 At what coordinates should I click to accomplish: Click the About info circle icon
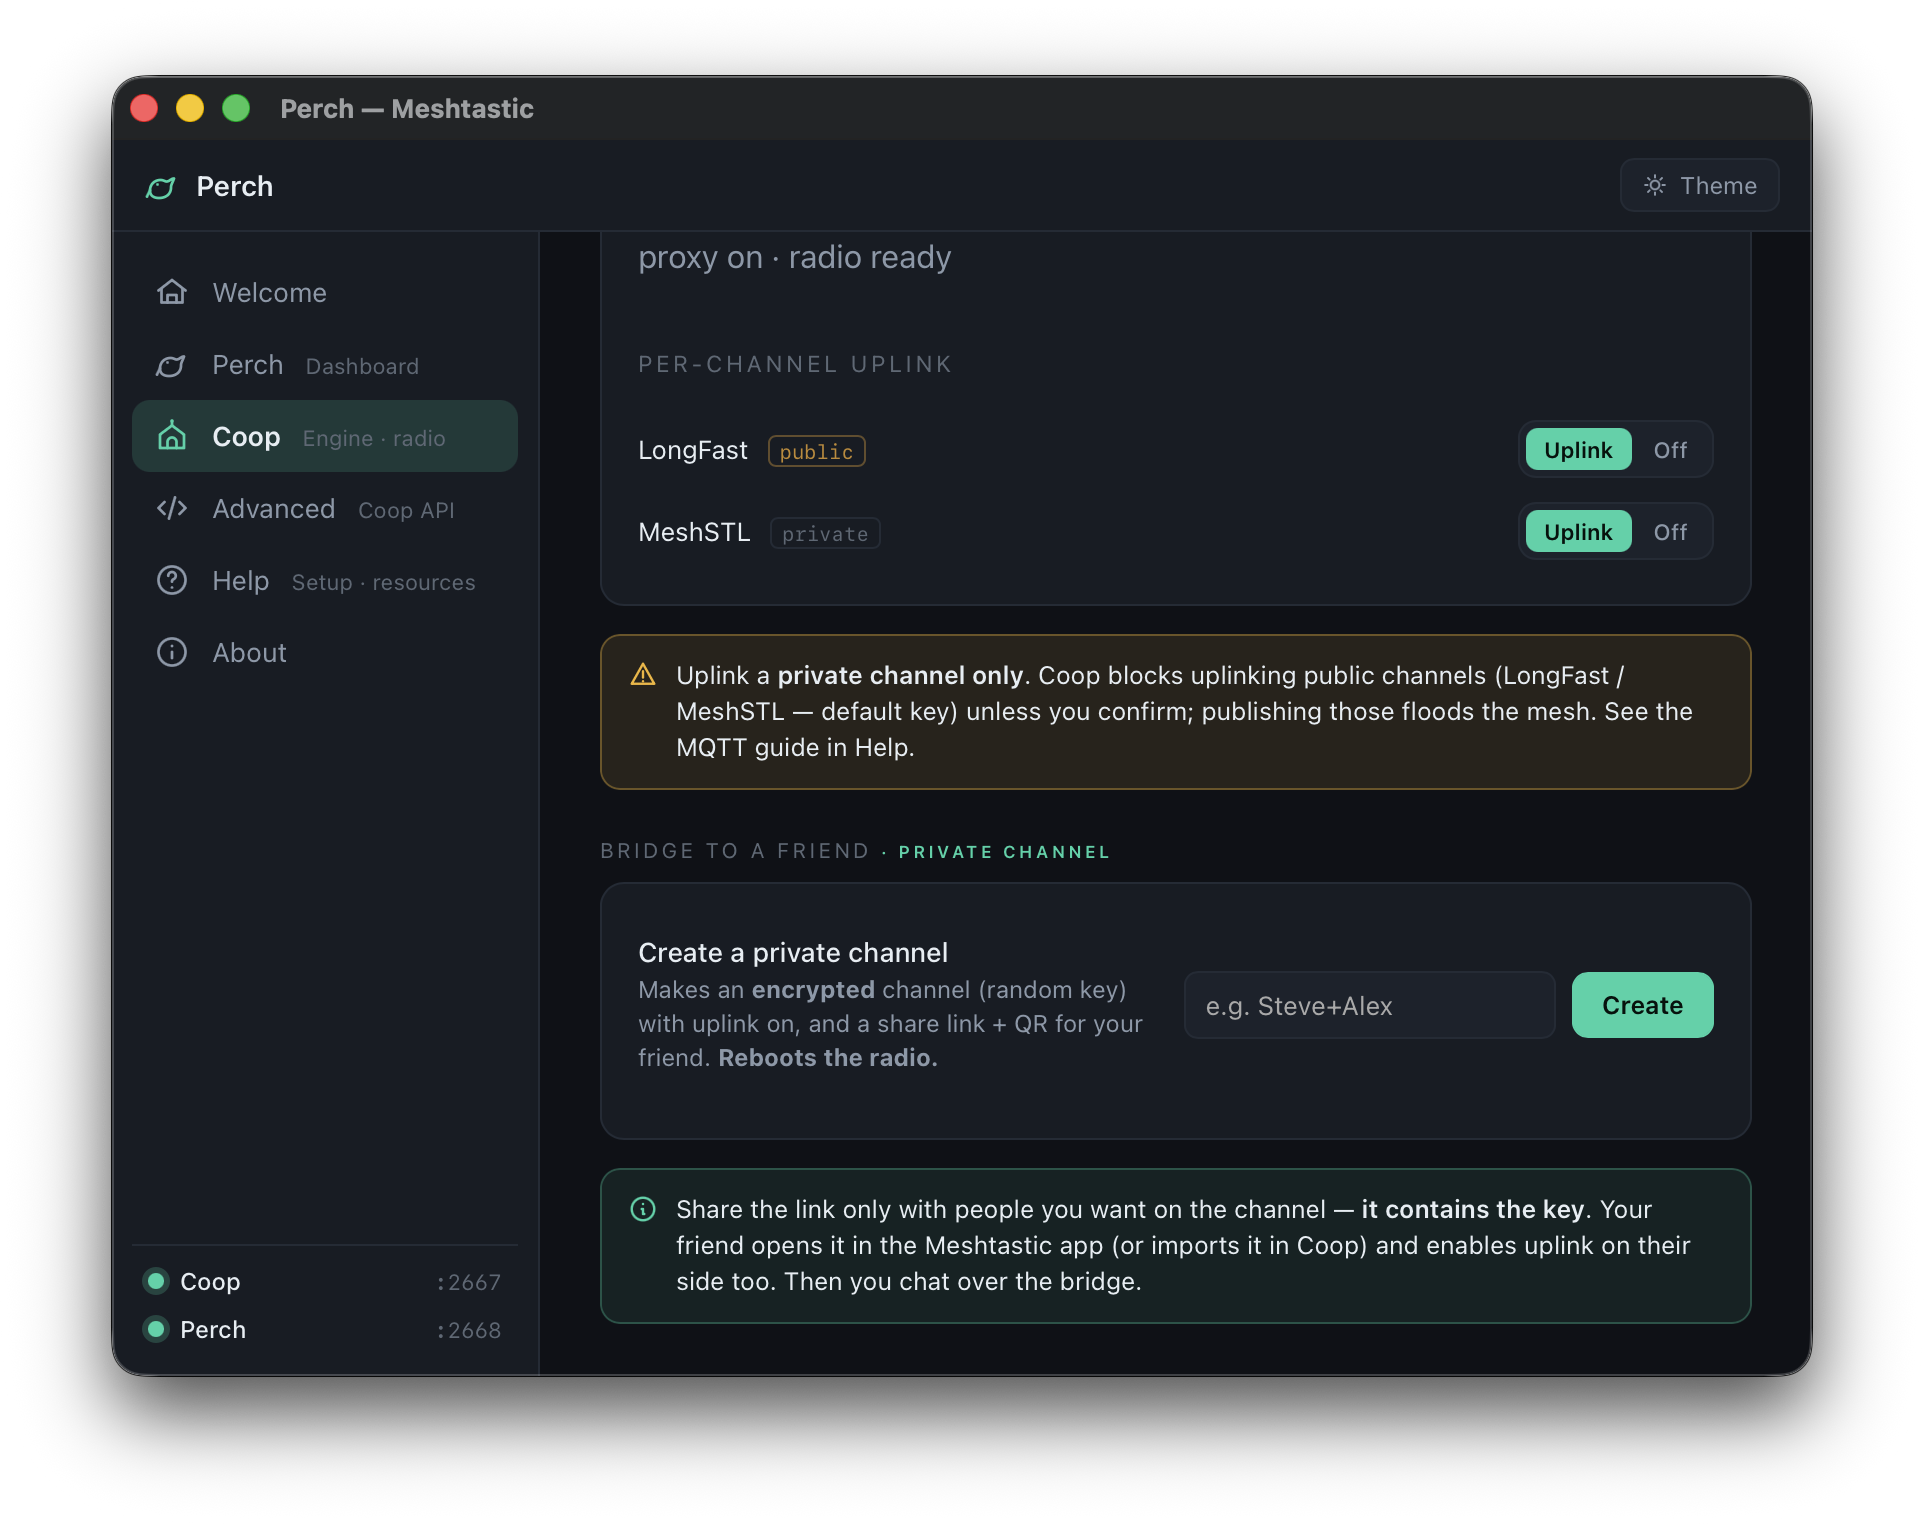tap(172, 652)
